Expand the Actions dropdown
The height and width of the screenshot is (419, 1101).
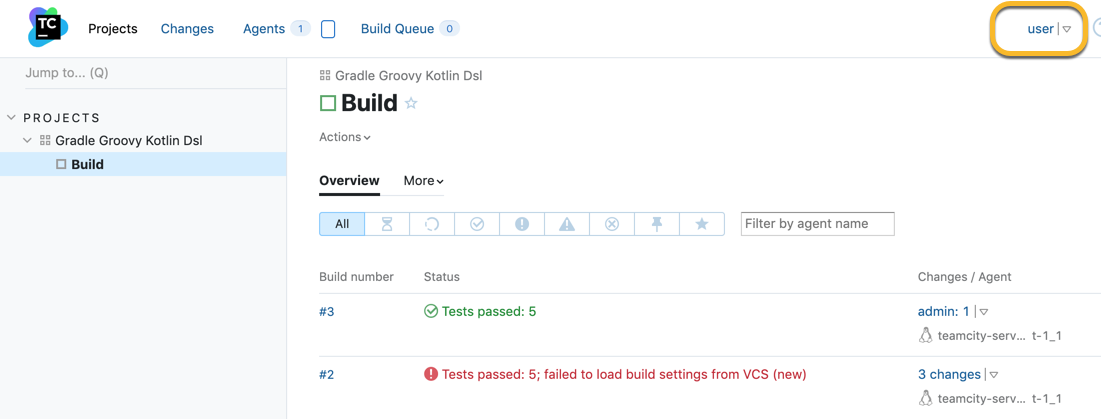pyautogui.click(x=345, y=138)
